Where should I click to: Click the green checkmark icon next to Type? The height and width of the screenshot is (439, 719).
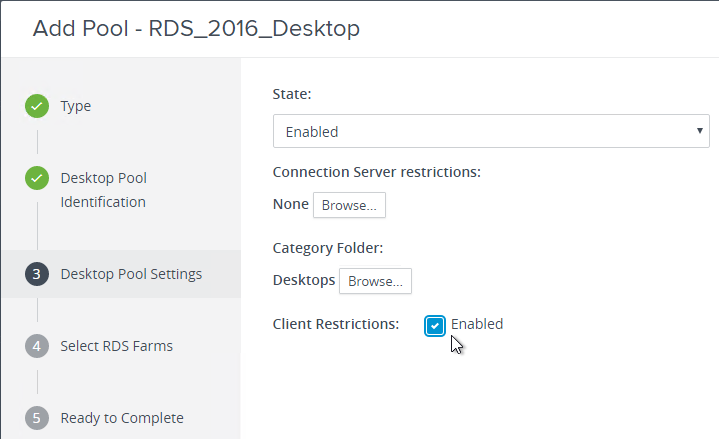click(x=37, y=106)
